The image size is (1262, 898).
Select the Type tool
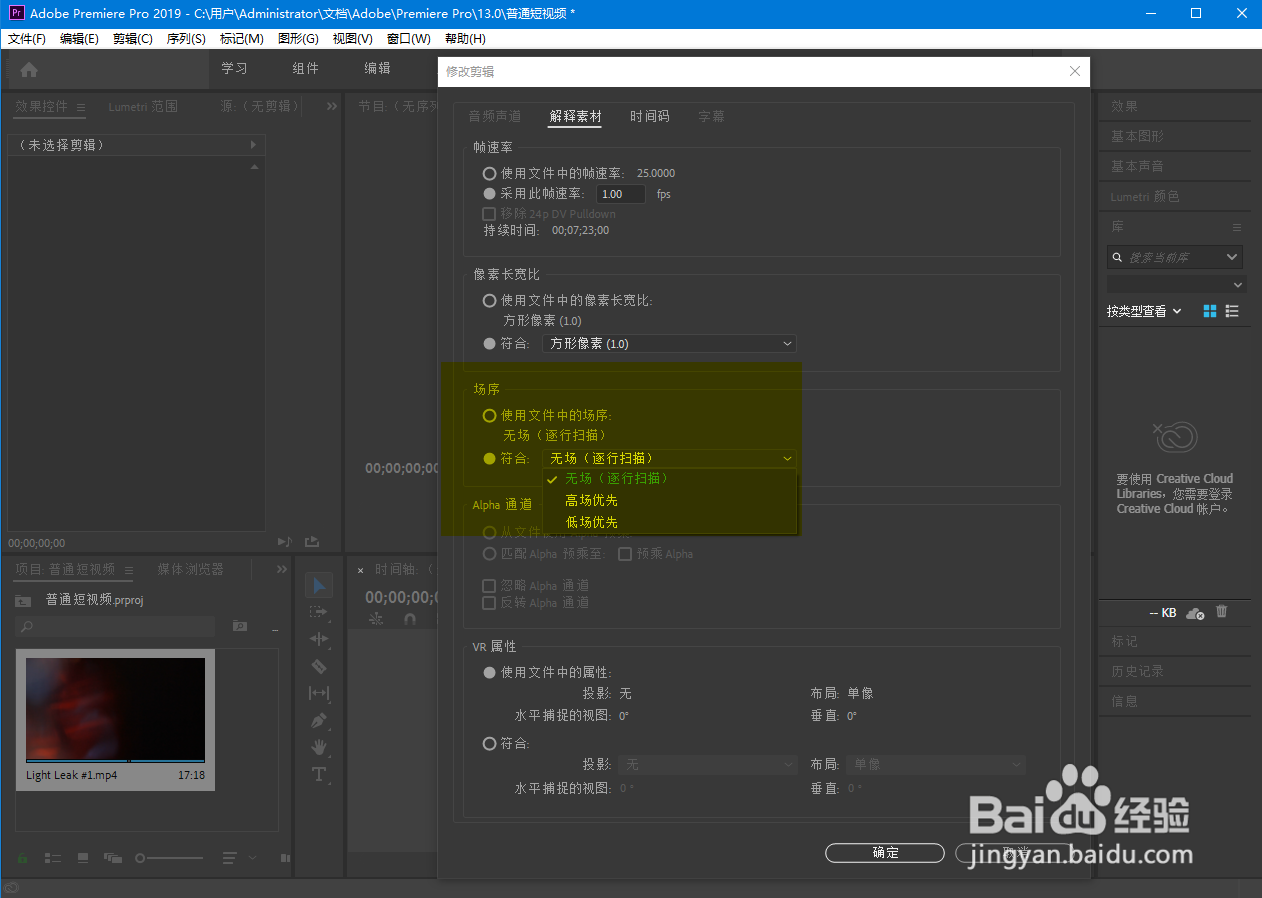[x=319, y=774]
